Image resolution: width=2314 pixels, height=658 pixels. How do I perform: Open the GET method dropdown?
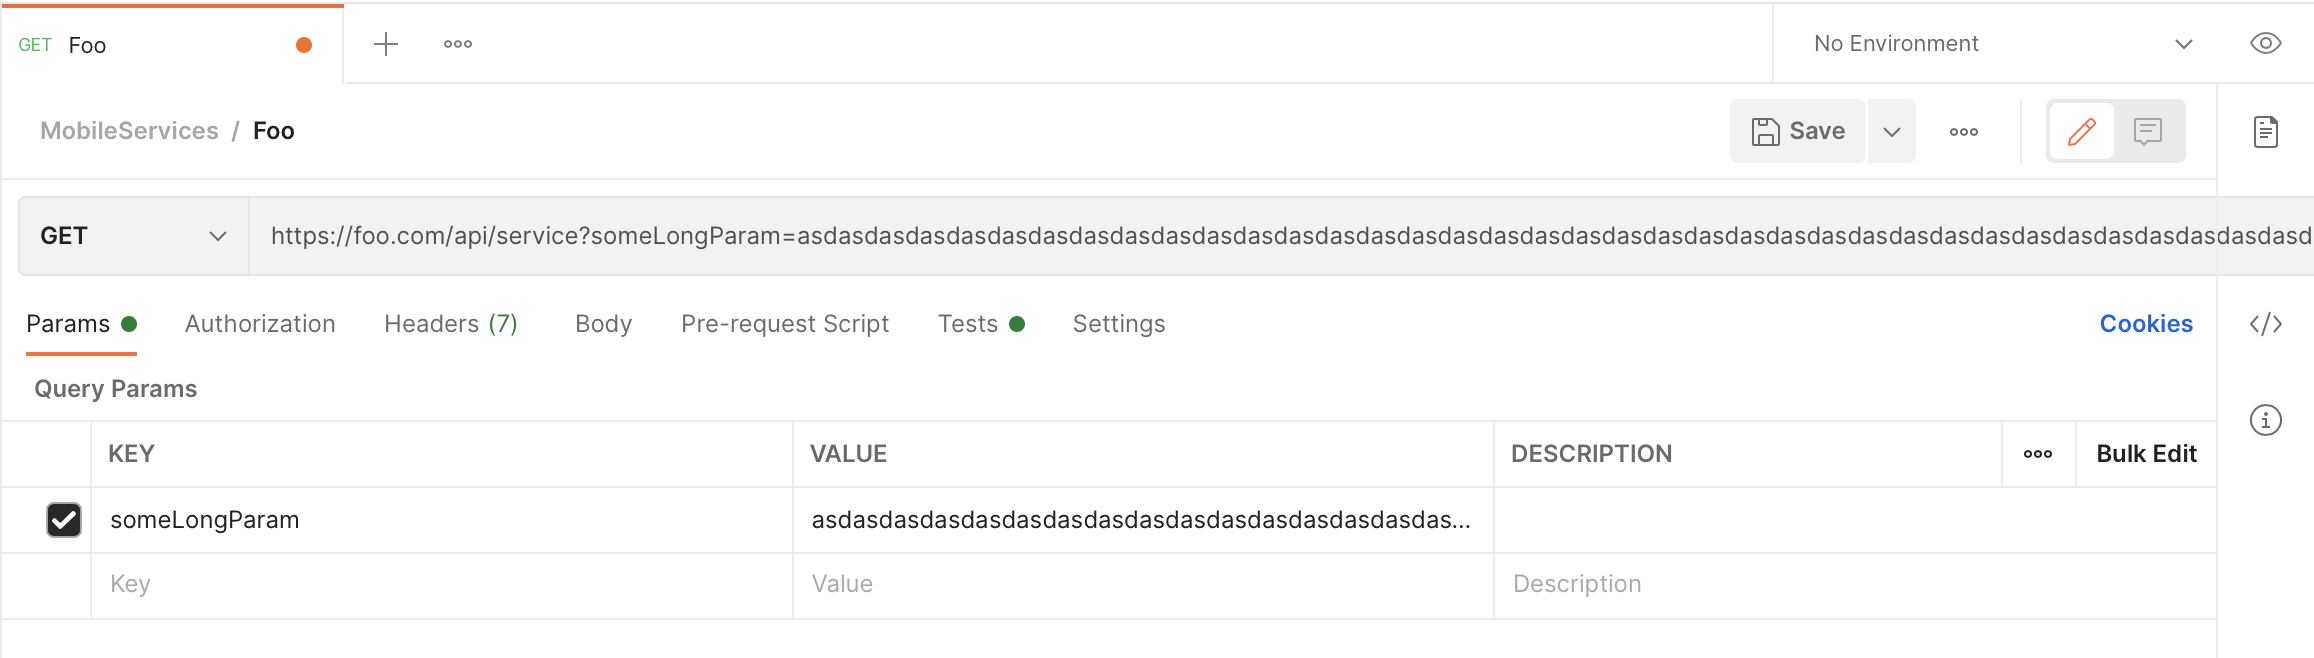coord(130,235)
